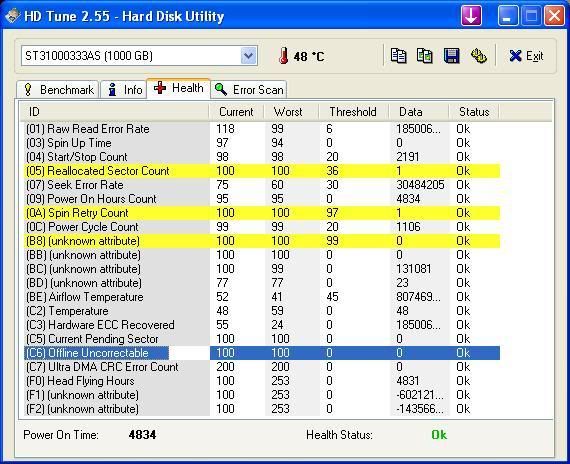Click data value 4831 in Head Flying Hours row
This screenshot has width=570, height=464.
[408, 381]
